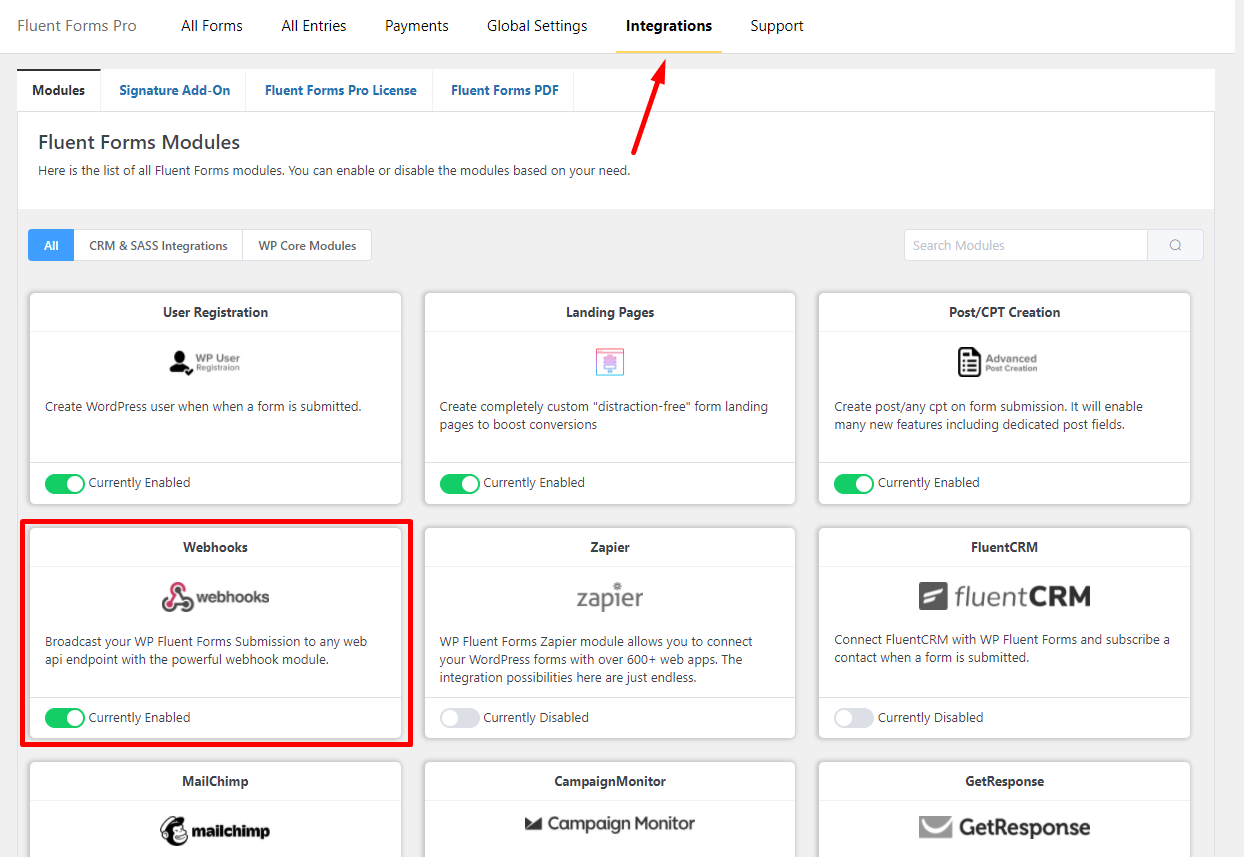Screen dimensions: 1244x857
Task: Click the Search Modules input field
Action: (x=1025, y=245)
